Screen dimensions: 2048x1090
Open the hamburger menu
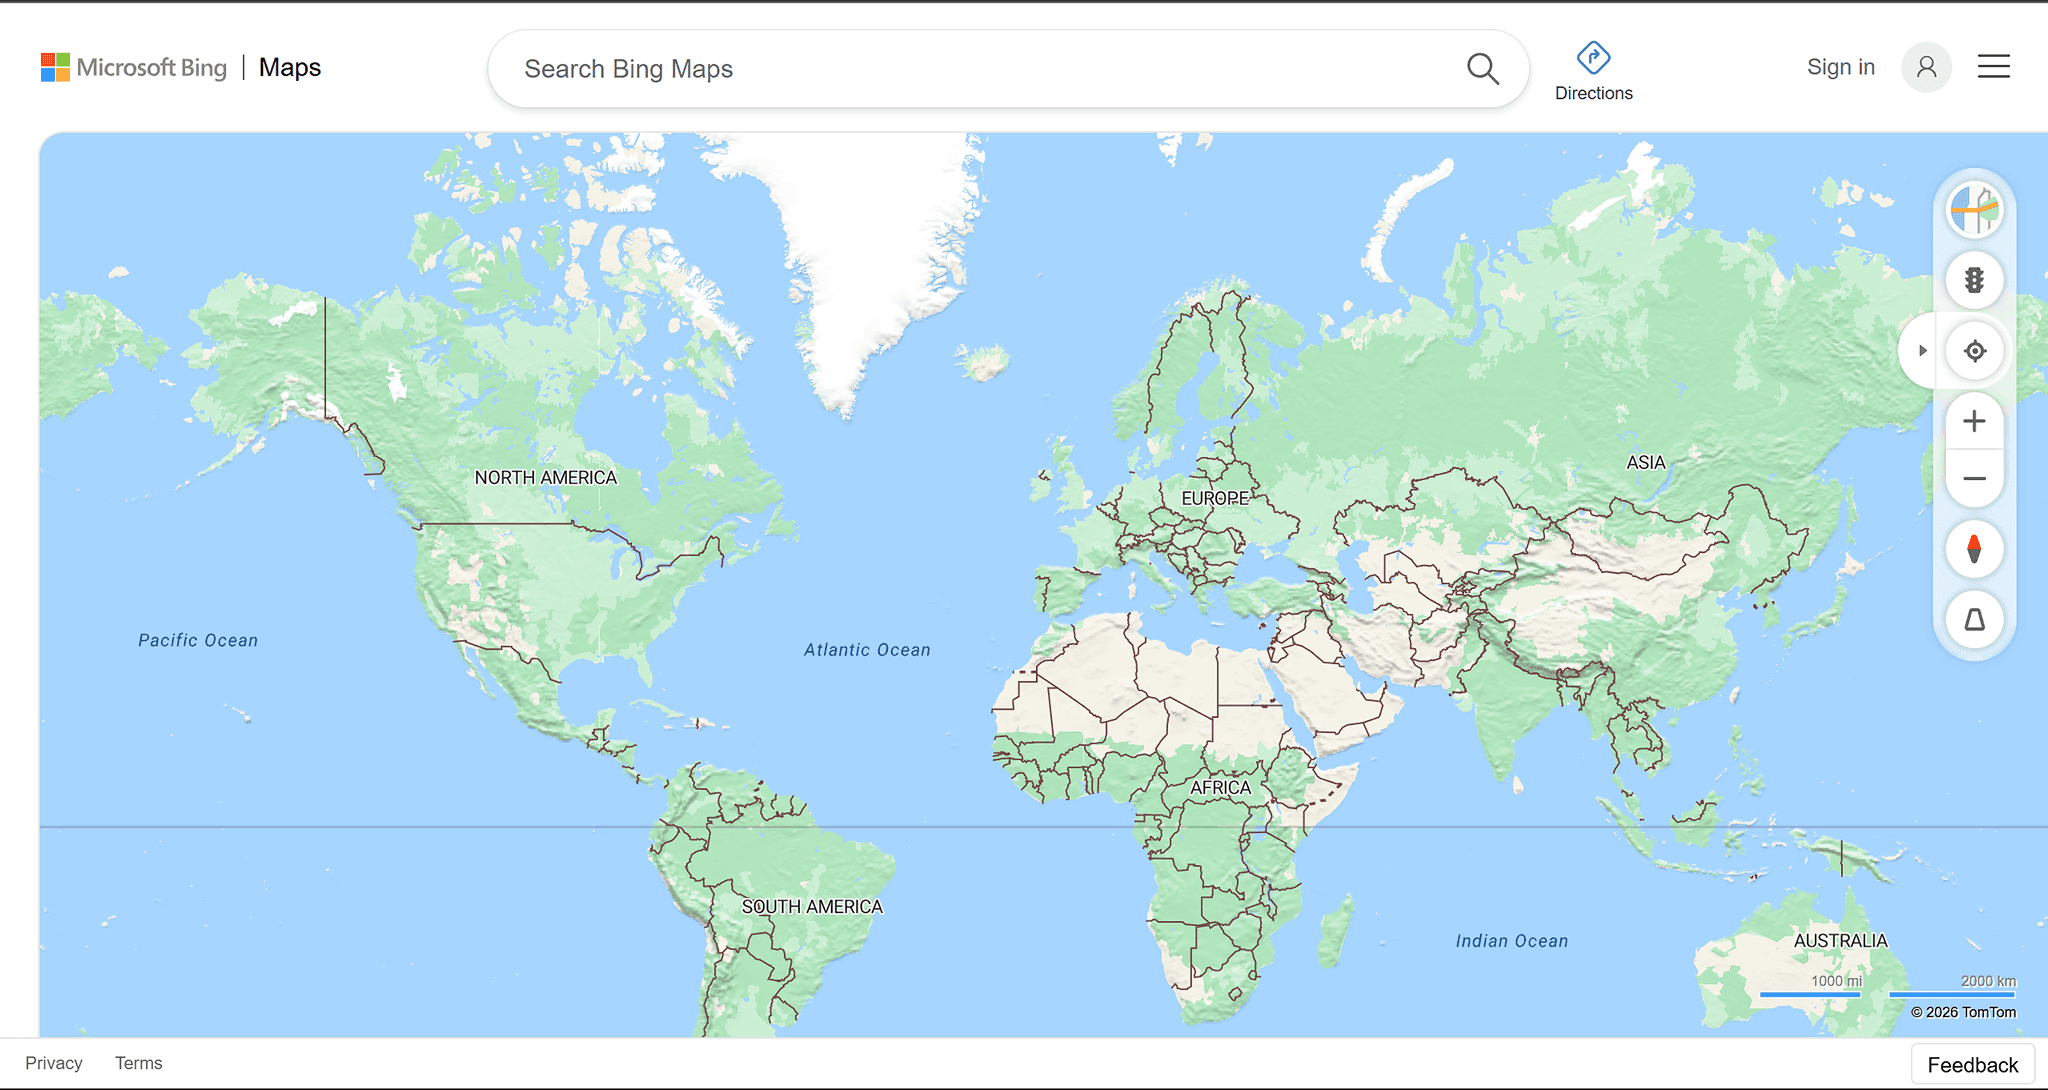(1993, 67)
